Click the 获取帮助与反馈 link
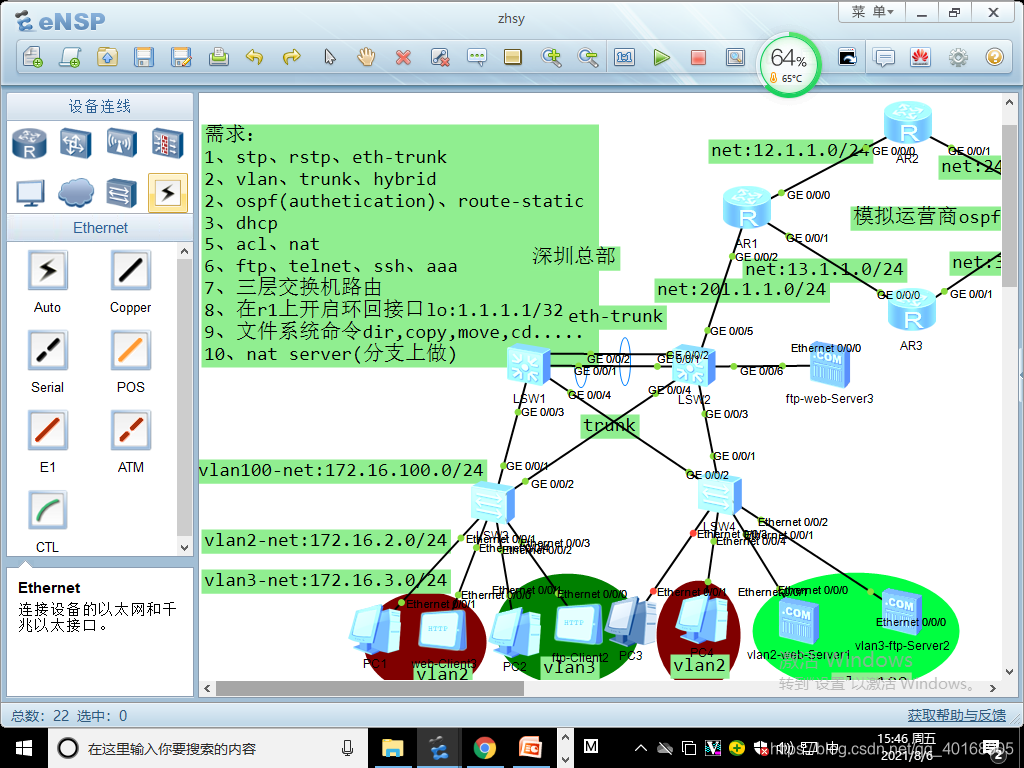 pyautogui.click(x=956, y=715)
